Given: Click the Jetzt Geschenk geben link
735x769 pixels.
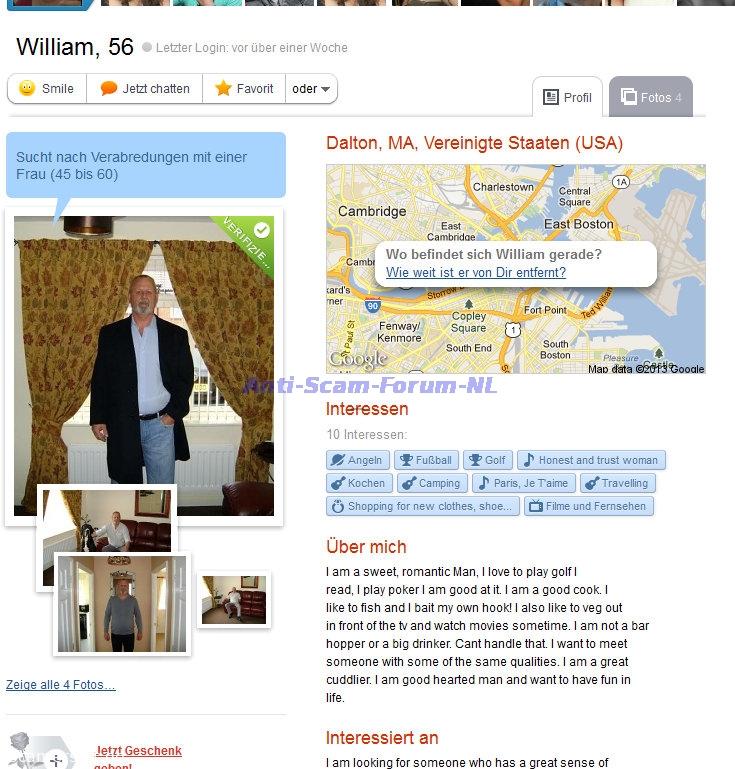Looking at the screenshot, I should coord(138,757).
